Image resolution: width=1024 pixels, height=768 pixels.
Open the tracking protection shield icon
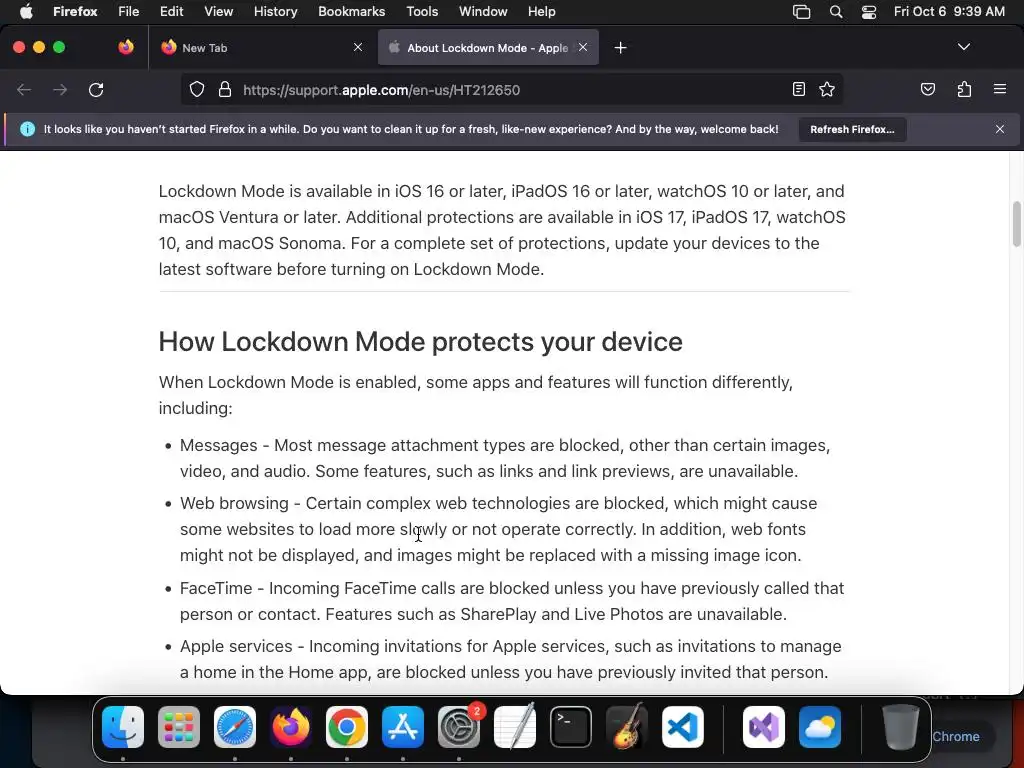197,89
